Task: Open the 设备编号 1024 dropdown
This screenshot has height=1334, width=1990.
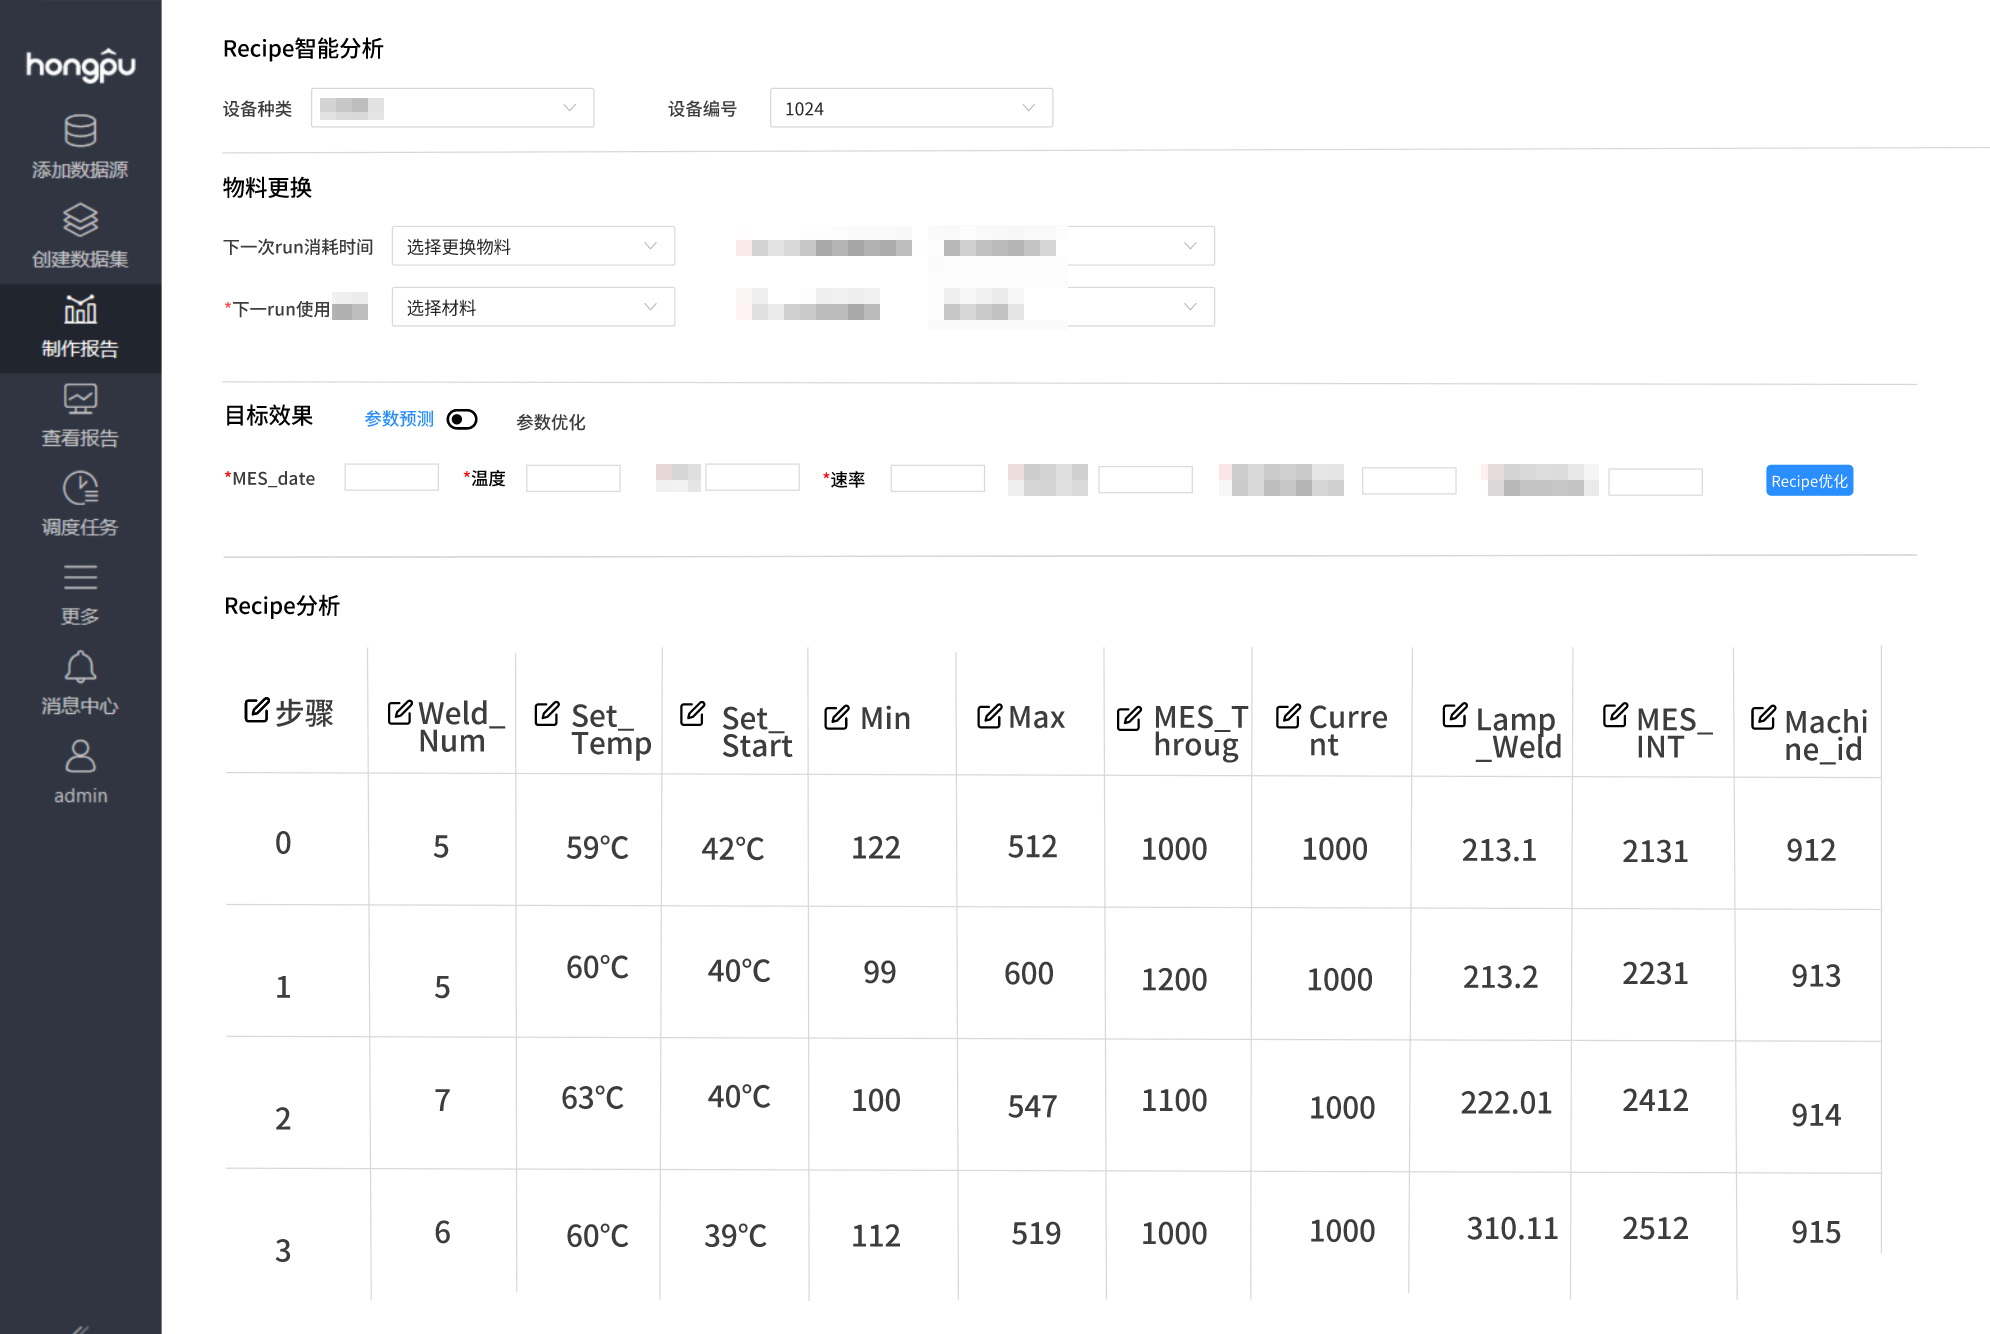Action: 910,108
